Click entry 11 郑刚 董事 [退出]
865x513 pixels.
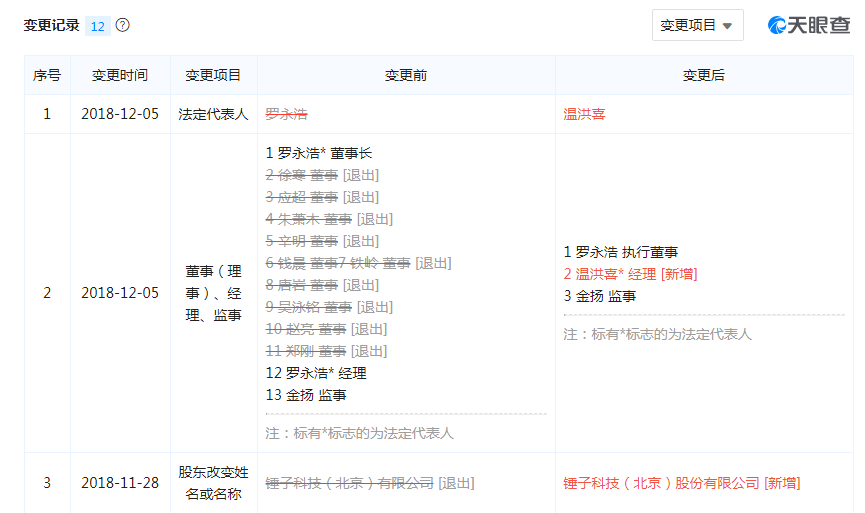coord(326,351)
